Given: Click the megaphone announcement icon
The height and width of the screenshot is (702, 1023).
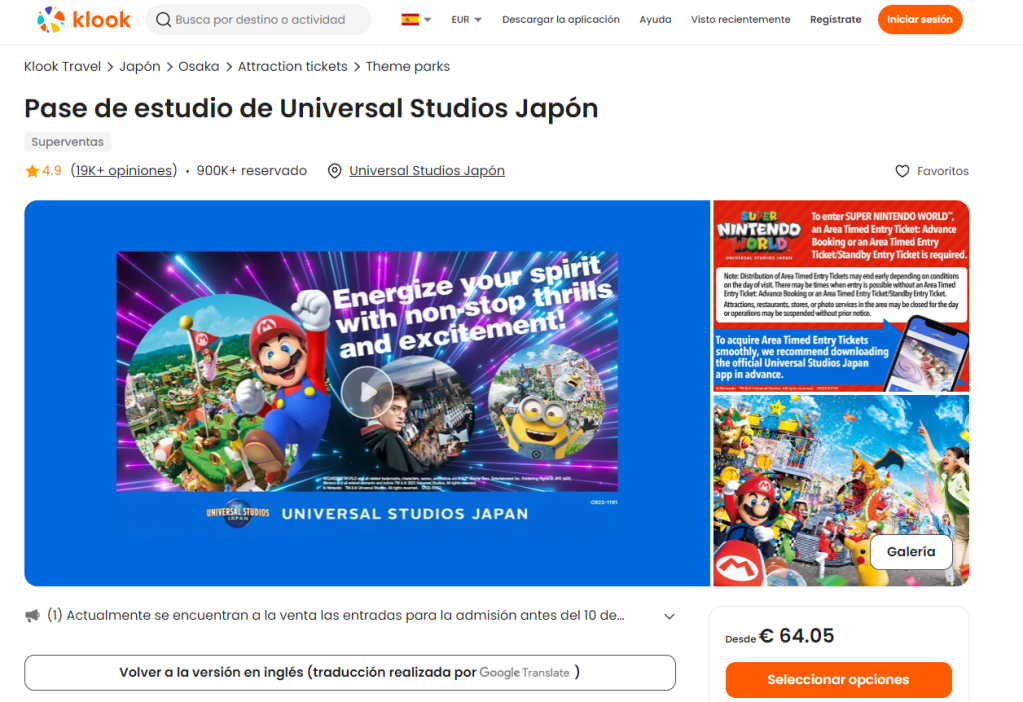Looking at the screenshot, I should (32, 616).
